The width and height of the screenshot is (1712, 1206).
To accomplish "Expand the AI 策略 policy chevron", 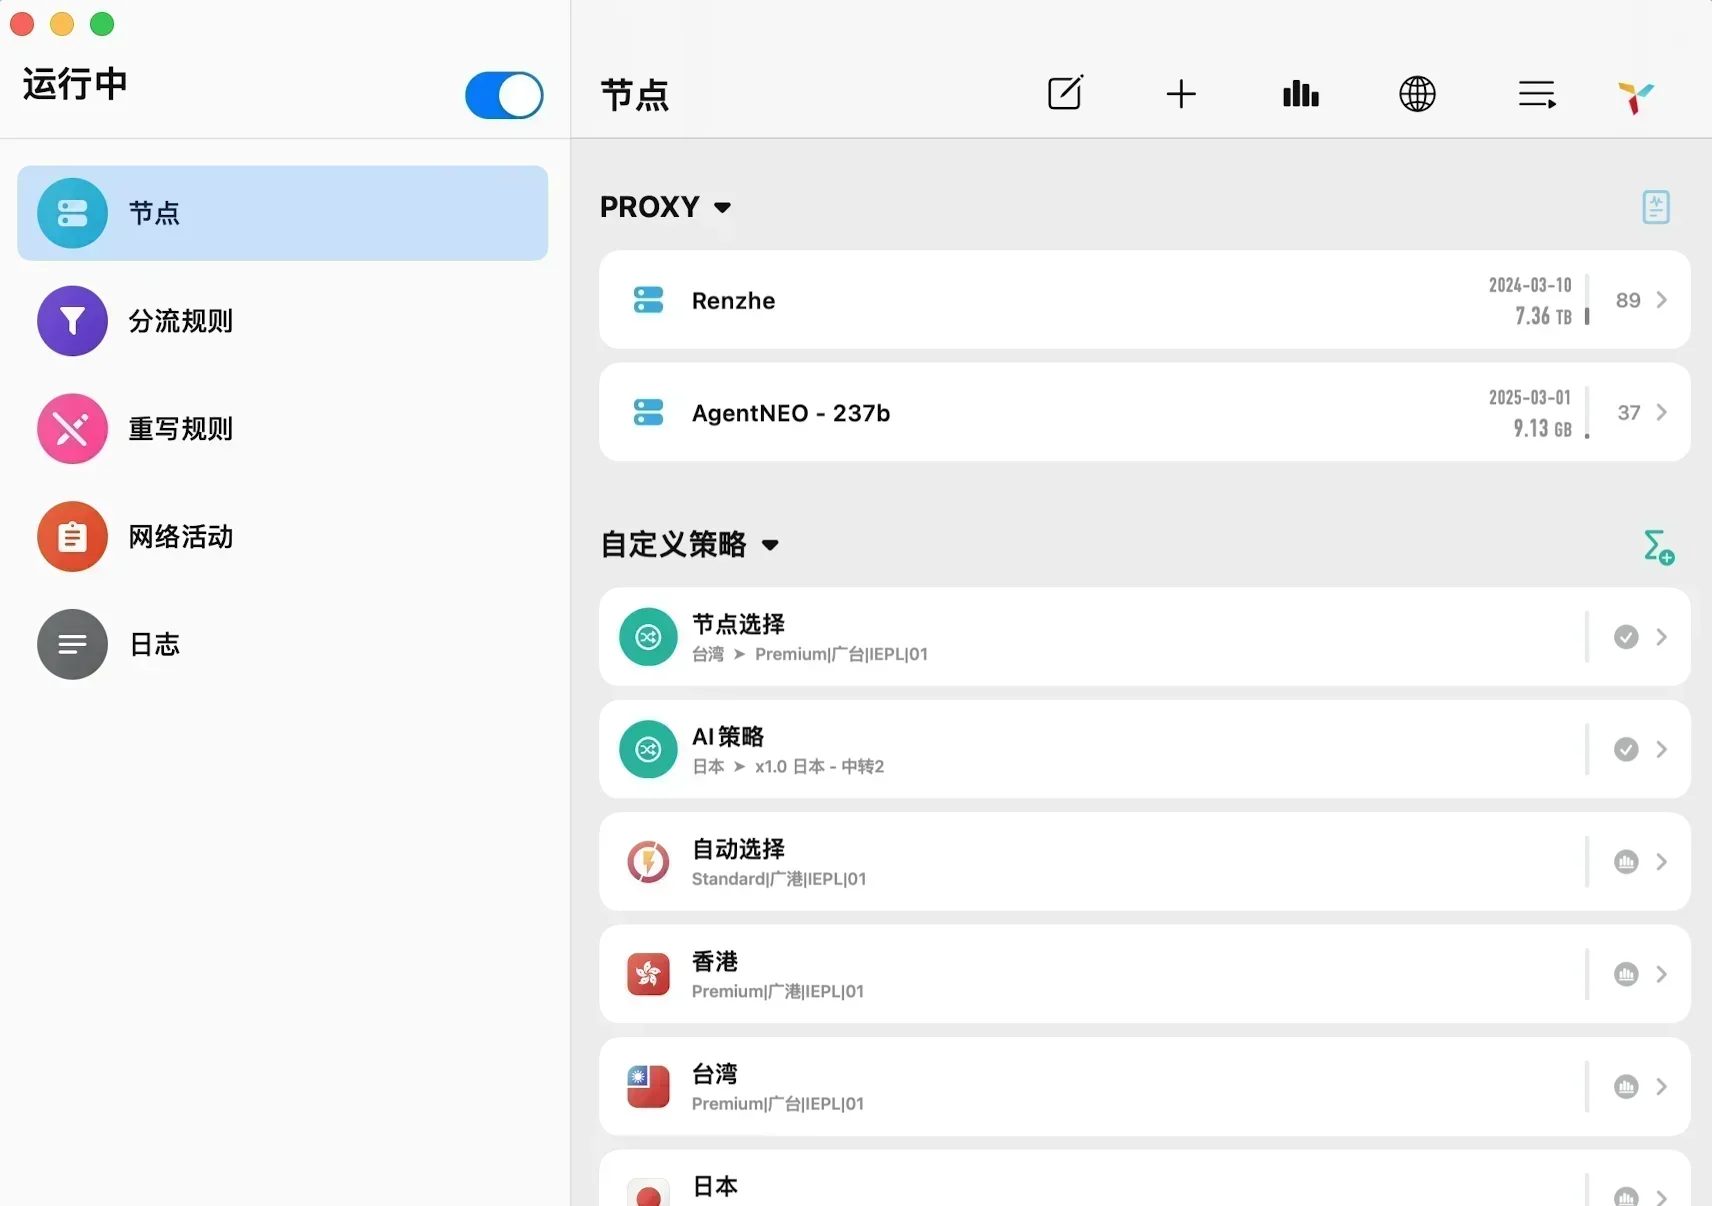I will [1661, 749].
